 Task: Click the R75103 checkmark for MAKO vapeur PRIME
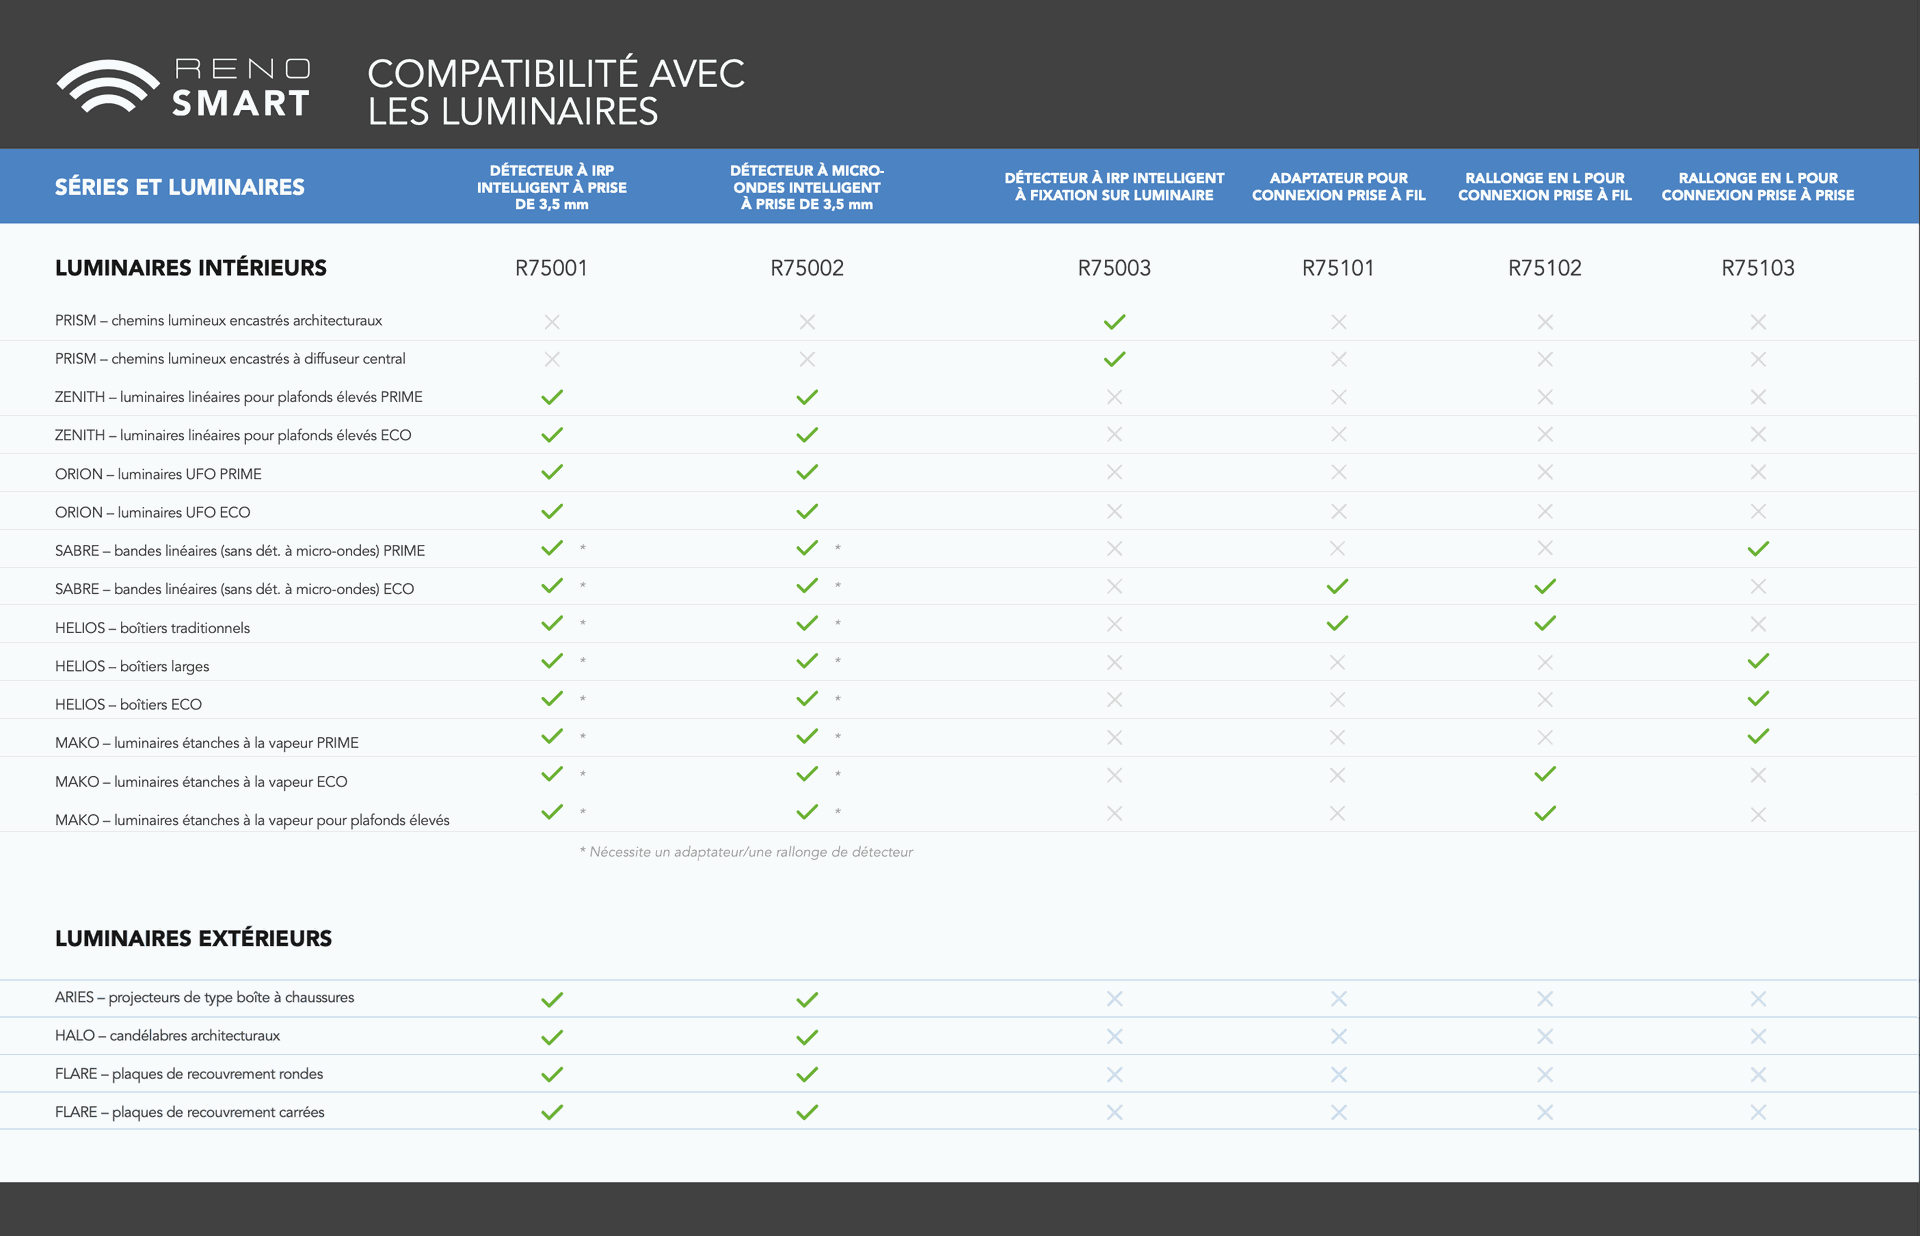(x=1758, y=736)
